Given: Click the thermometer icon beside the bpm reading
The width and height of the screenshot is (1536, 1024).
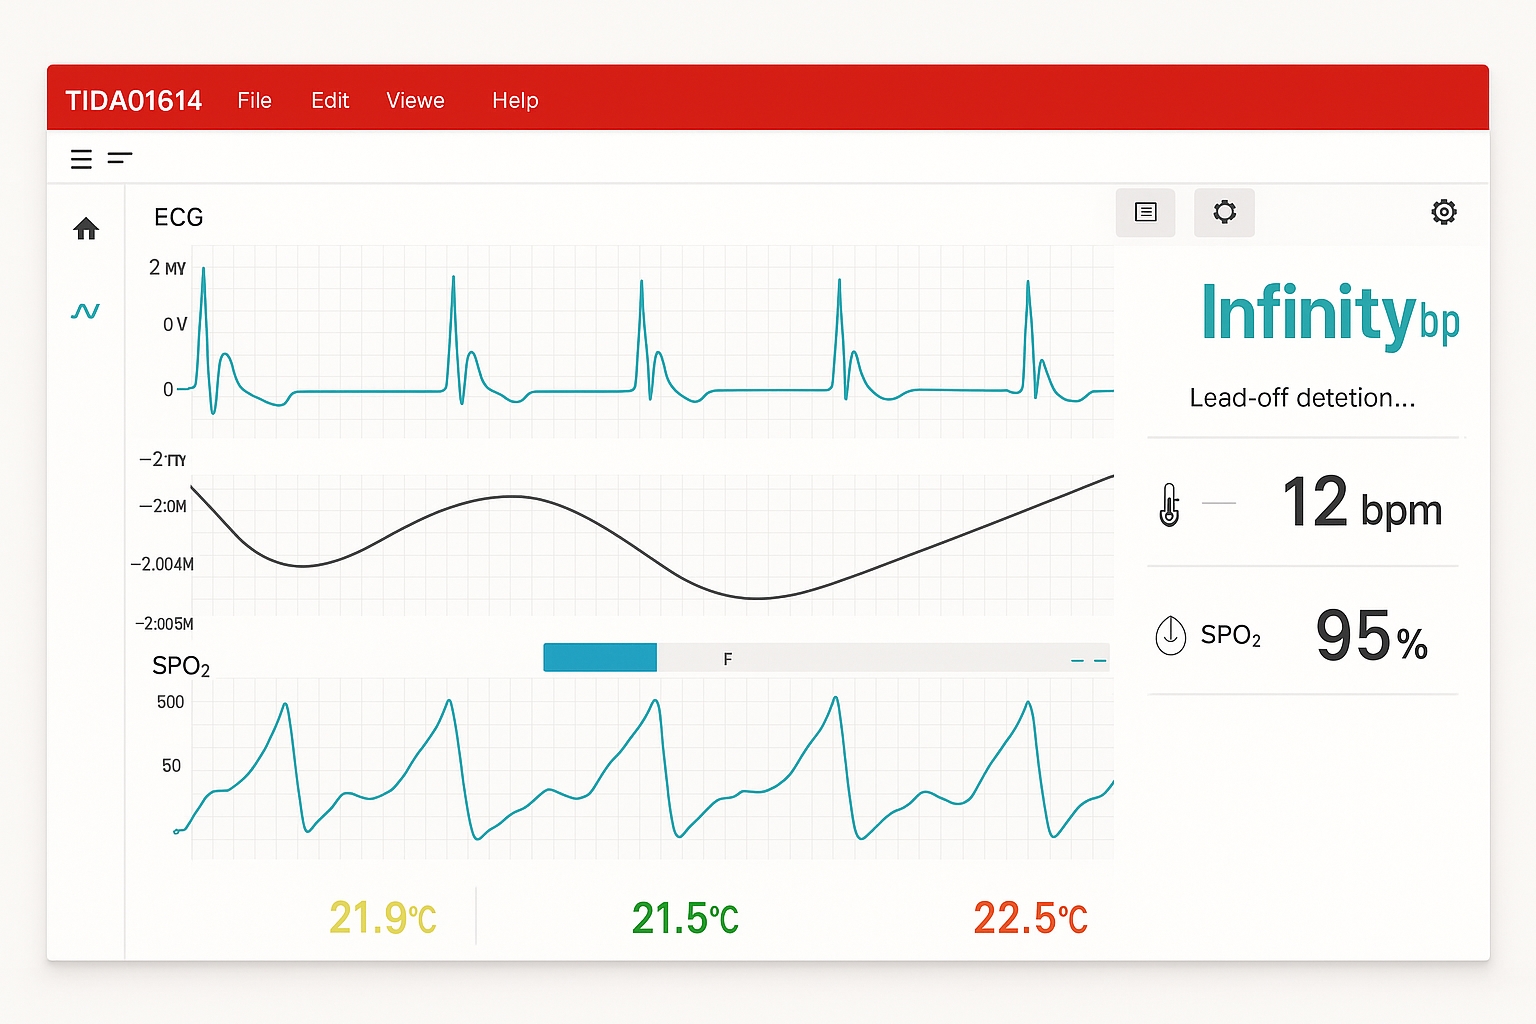Looking at the screenshot, I should click(1168, 505).
